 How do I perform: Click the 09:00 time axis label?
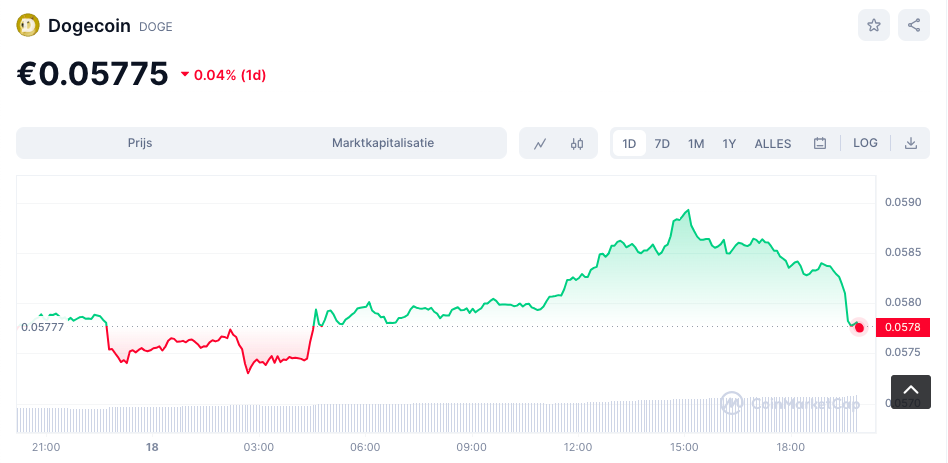[x=472, y=448]
